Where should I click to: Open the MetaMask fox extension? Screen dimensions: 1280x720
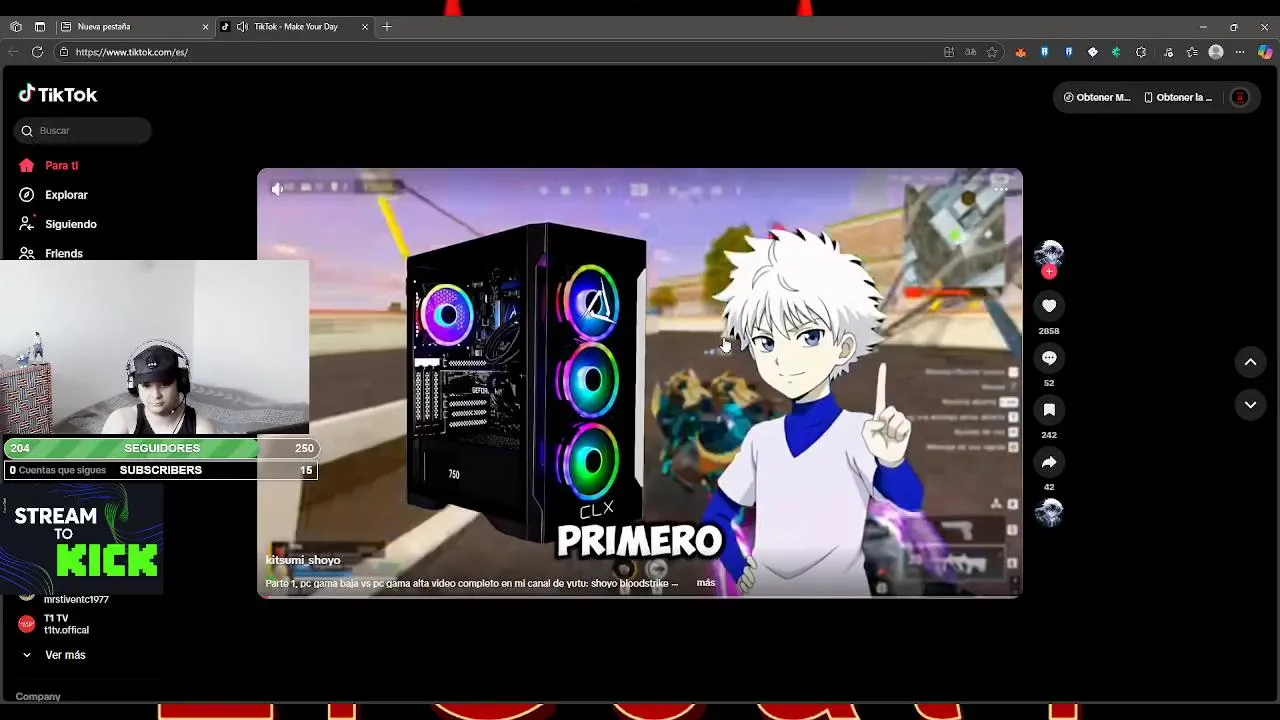[1020, 52]
